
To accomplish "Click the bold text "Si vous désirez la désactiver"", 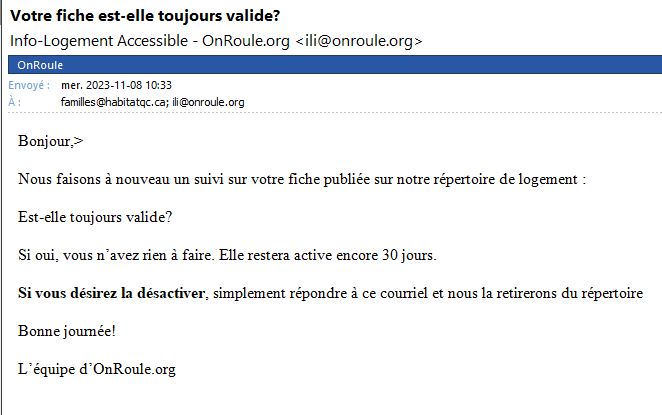I will pos(111,293).
